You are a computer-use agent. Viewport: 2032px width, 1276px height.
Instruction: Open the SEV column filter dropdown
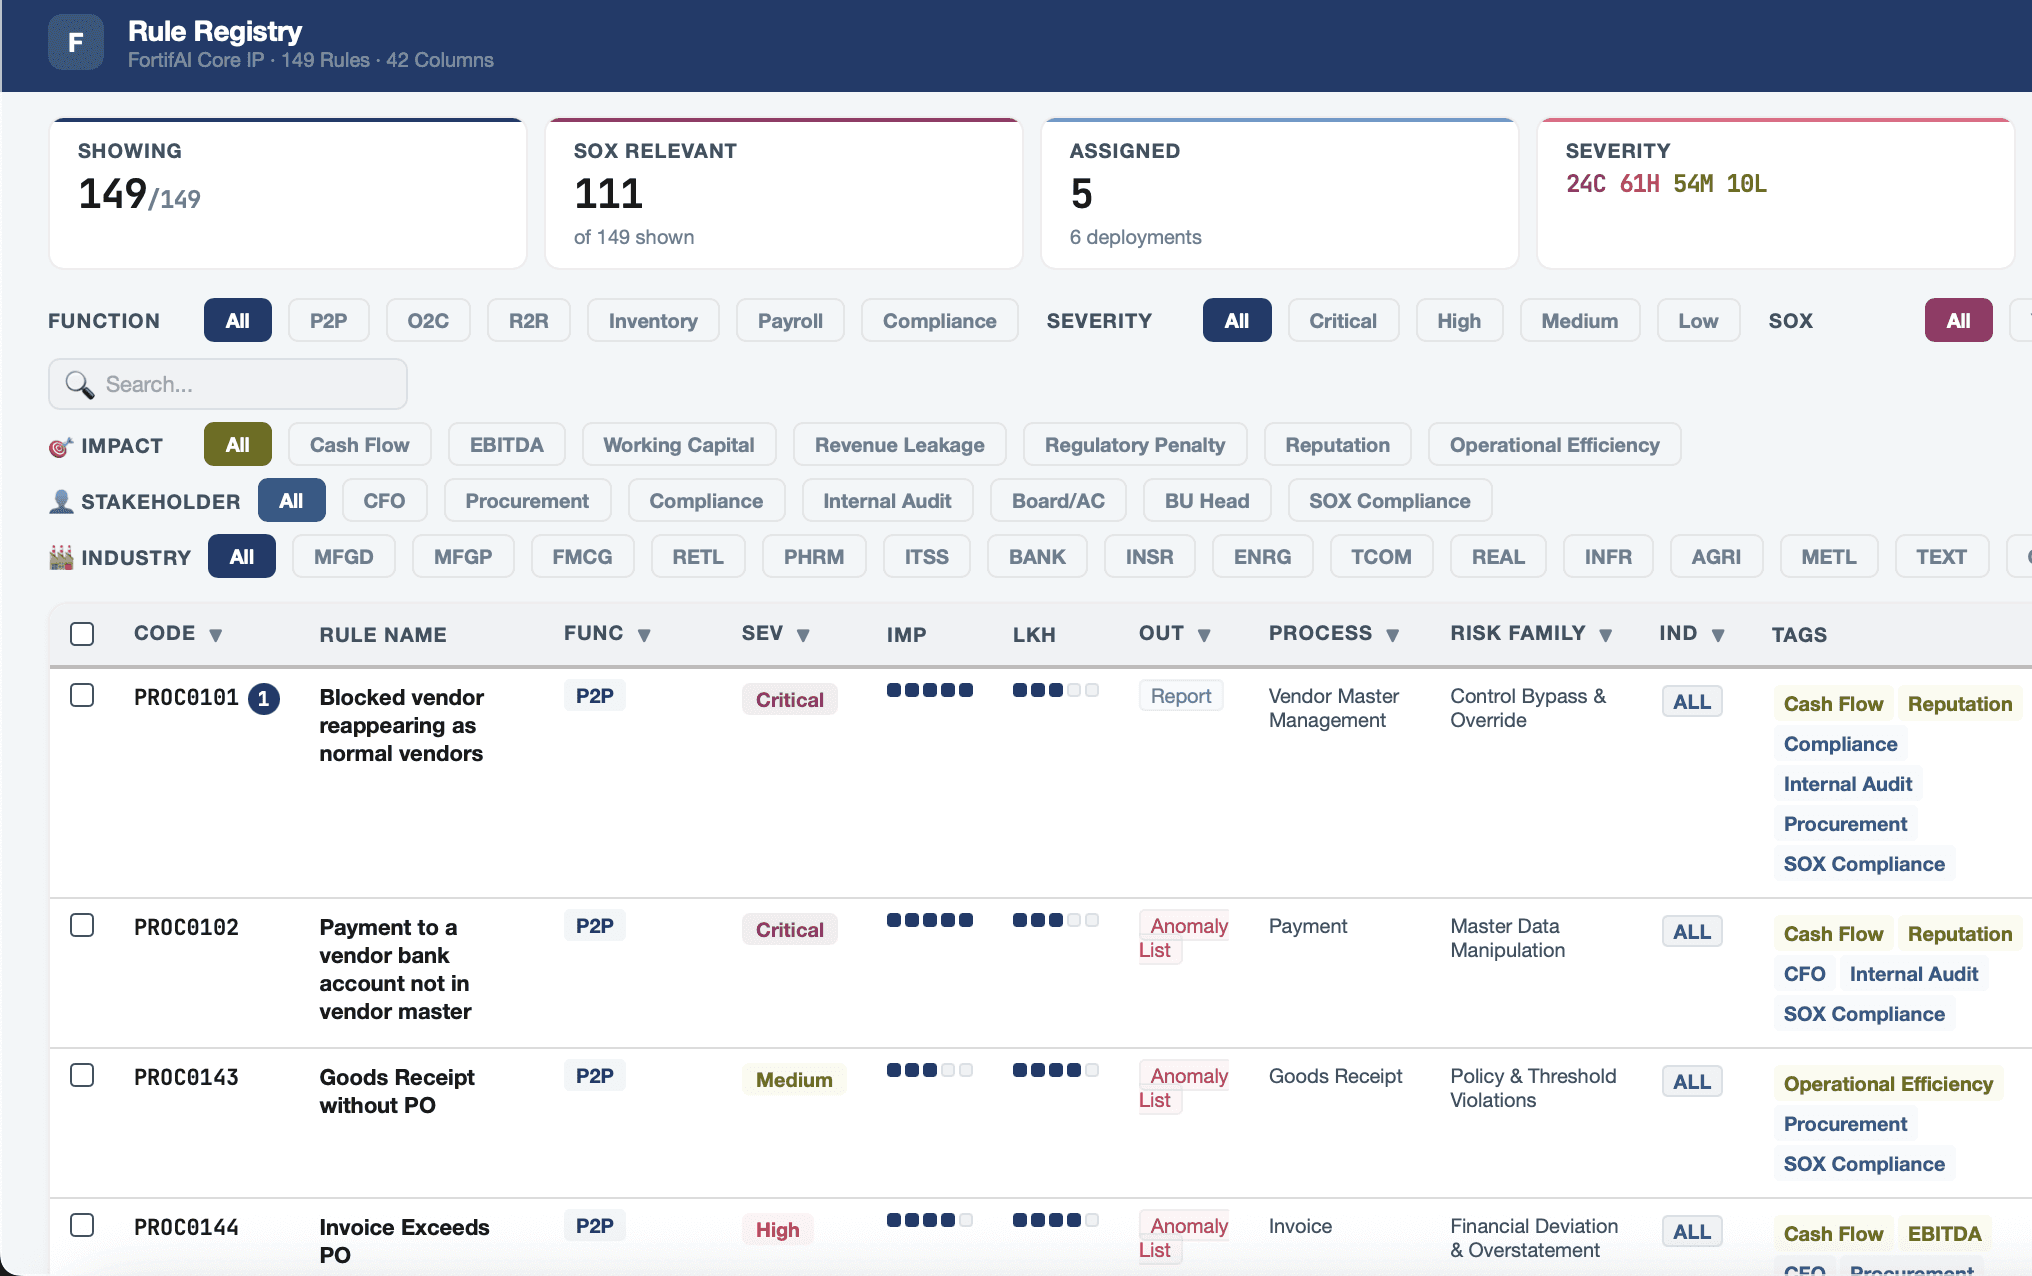(803, 635)
